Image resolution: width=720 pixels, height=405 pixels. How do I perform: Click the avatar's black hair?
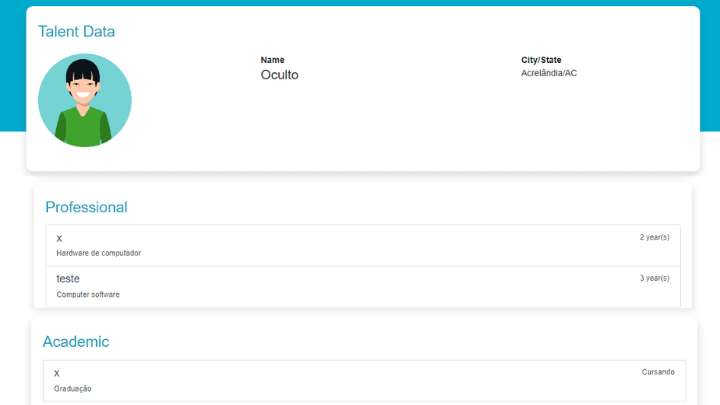(83, 70)
